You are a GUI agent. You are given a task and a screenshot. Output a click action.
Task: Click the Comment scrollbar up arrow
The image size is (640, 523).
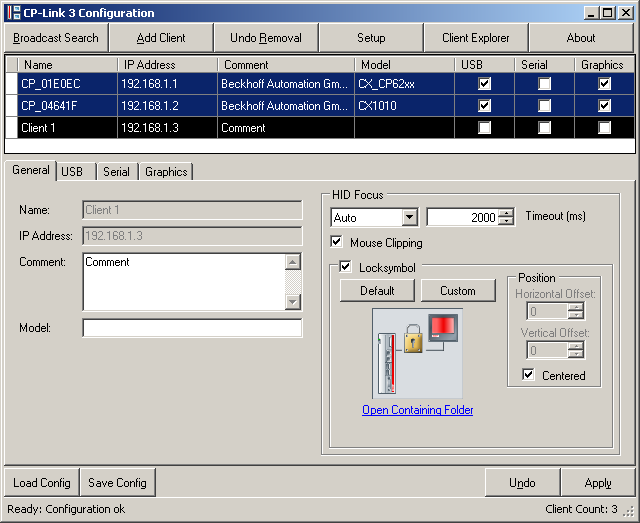click(x=293, y=262)
